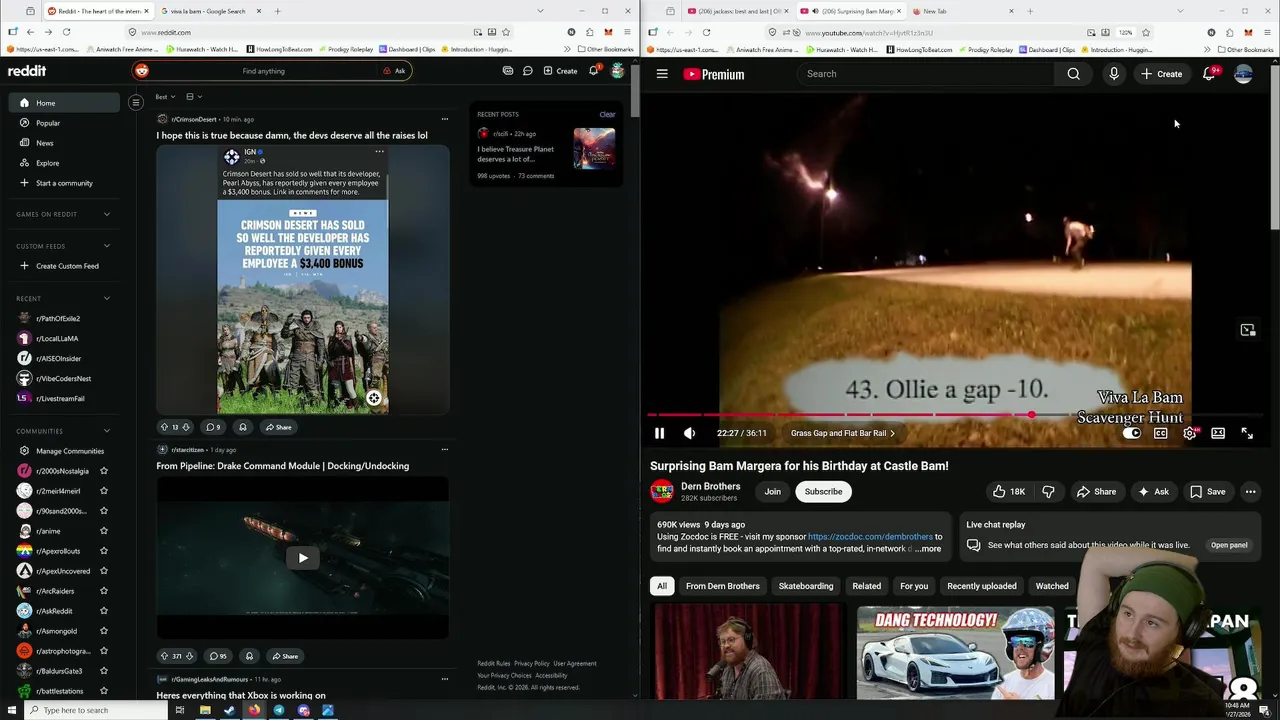Save the video to a playlist
The width and height of the screenshot is (1280, 720).
1207,491
